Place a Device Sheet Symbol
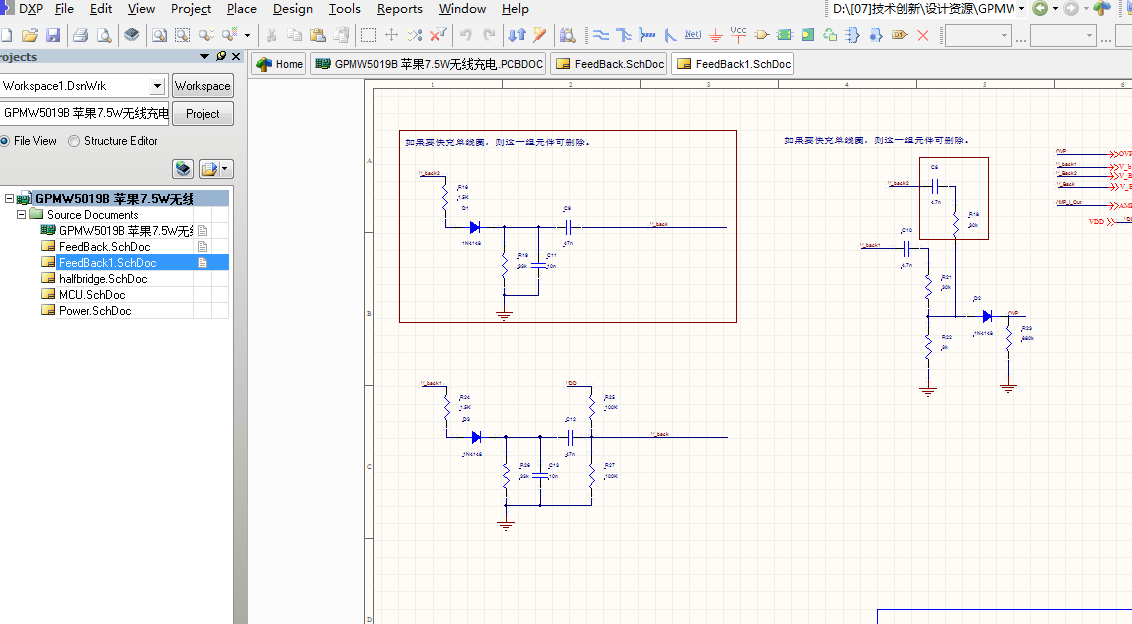This screenshot has height=624, width=1132. point(830,35)
